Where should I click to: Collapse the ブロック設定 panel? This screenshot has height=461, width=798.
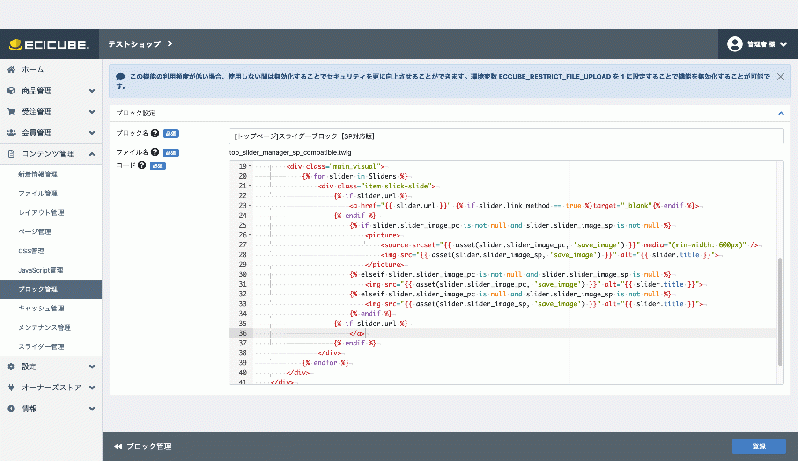tap(781, 113)
